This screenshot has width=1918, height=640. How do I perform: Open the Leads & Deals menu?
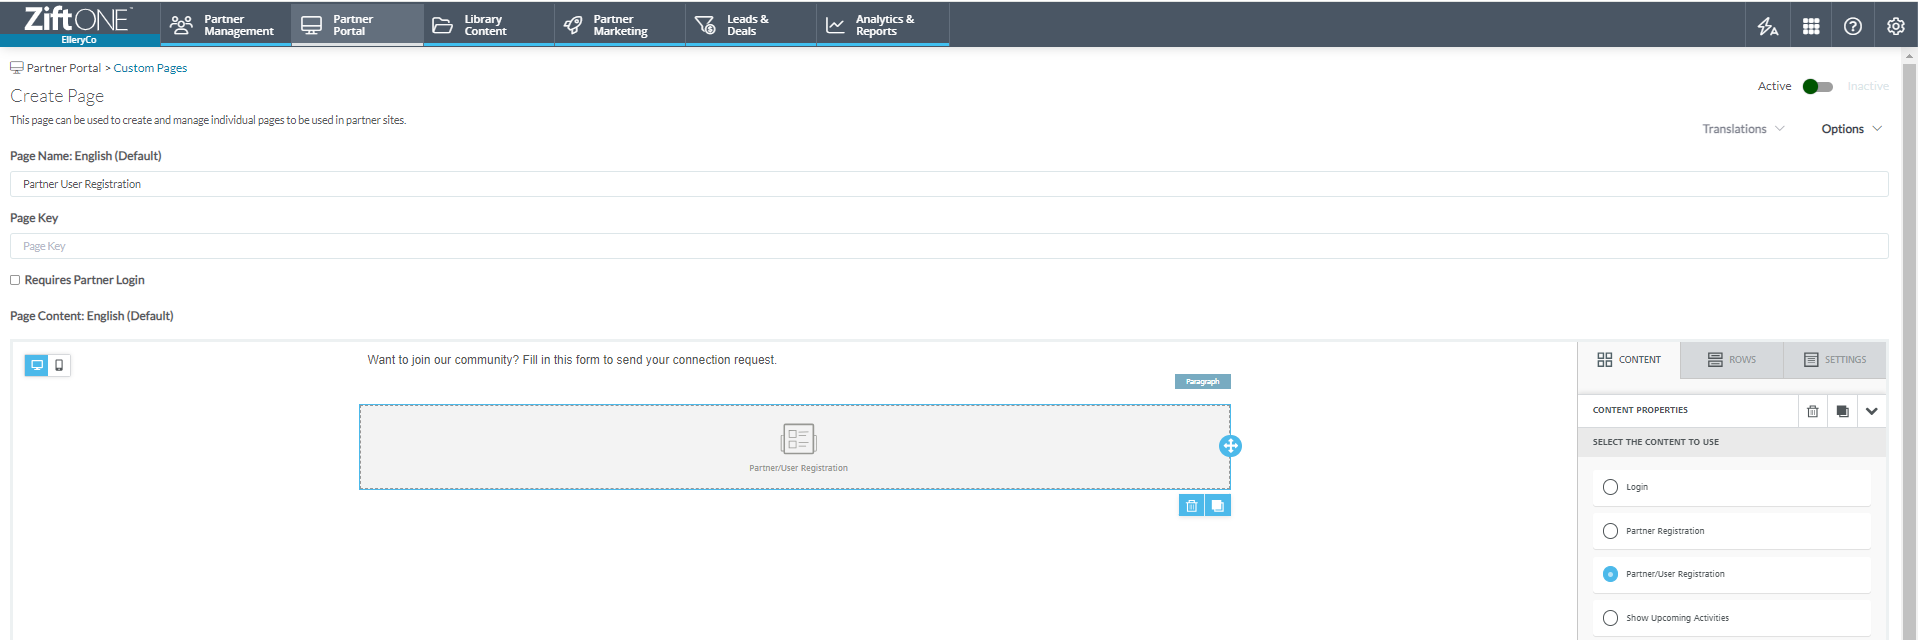[750, 25]
